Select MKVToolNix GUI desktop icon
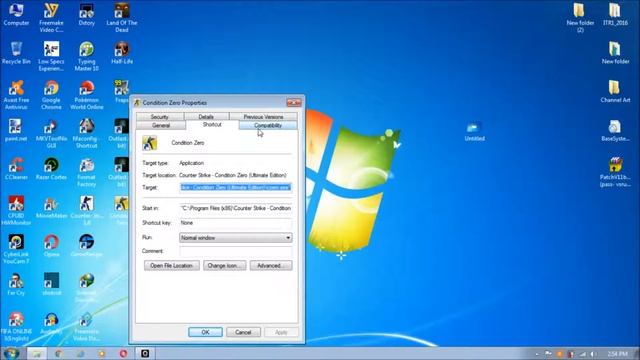Viewport: 640px width, 360px height. pos(51,133)
